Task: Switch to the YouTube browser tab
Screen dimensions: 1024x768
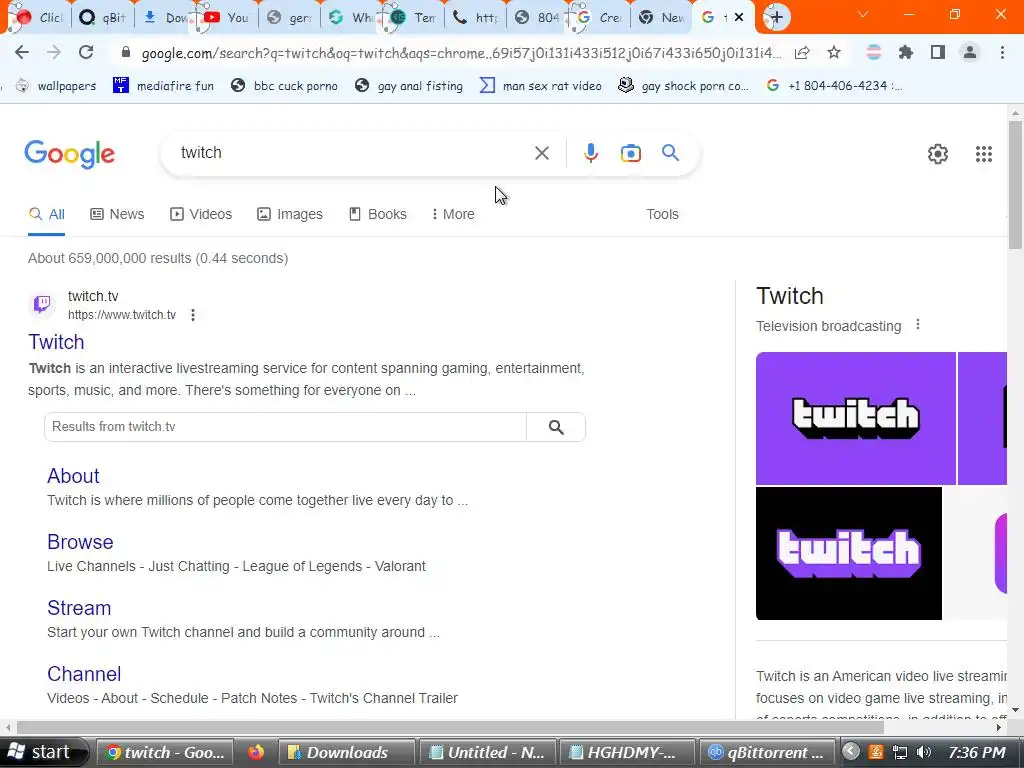Action: (225, 18)
